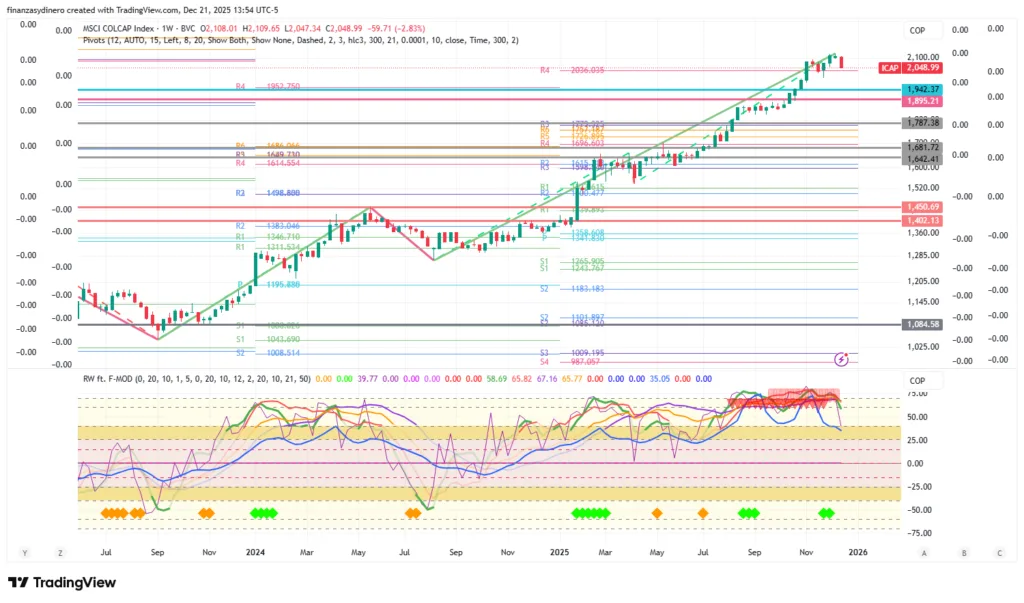Click the 2026 label on the time axis

click(857, 552)
